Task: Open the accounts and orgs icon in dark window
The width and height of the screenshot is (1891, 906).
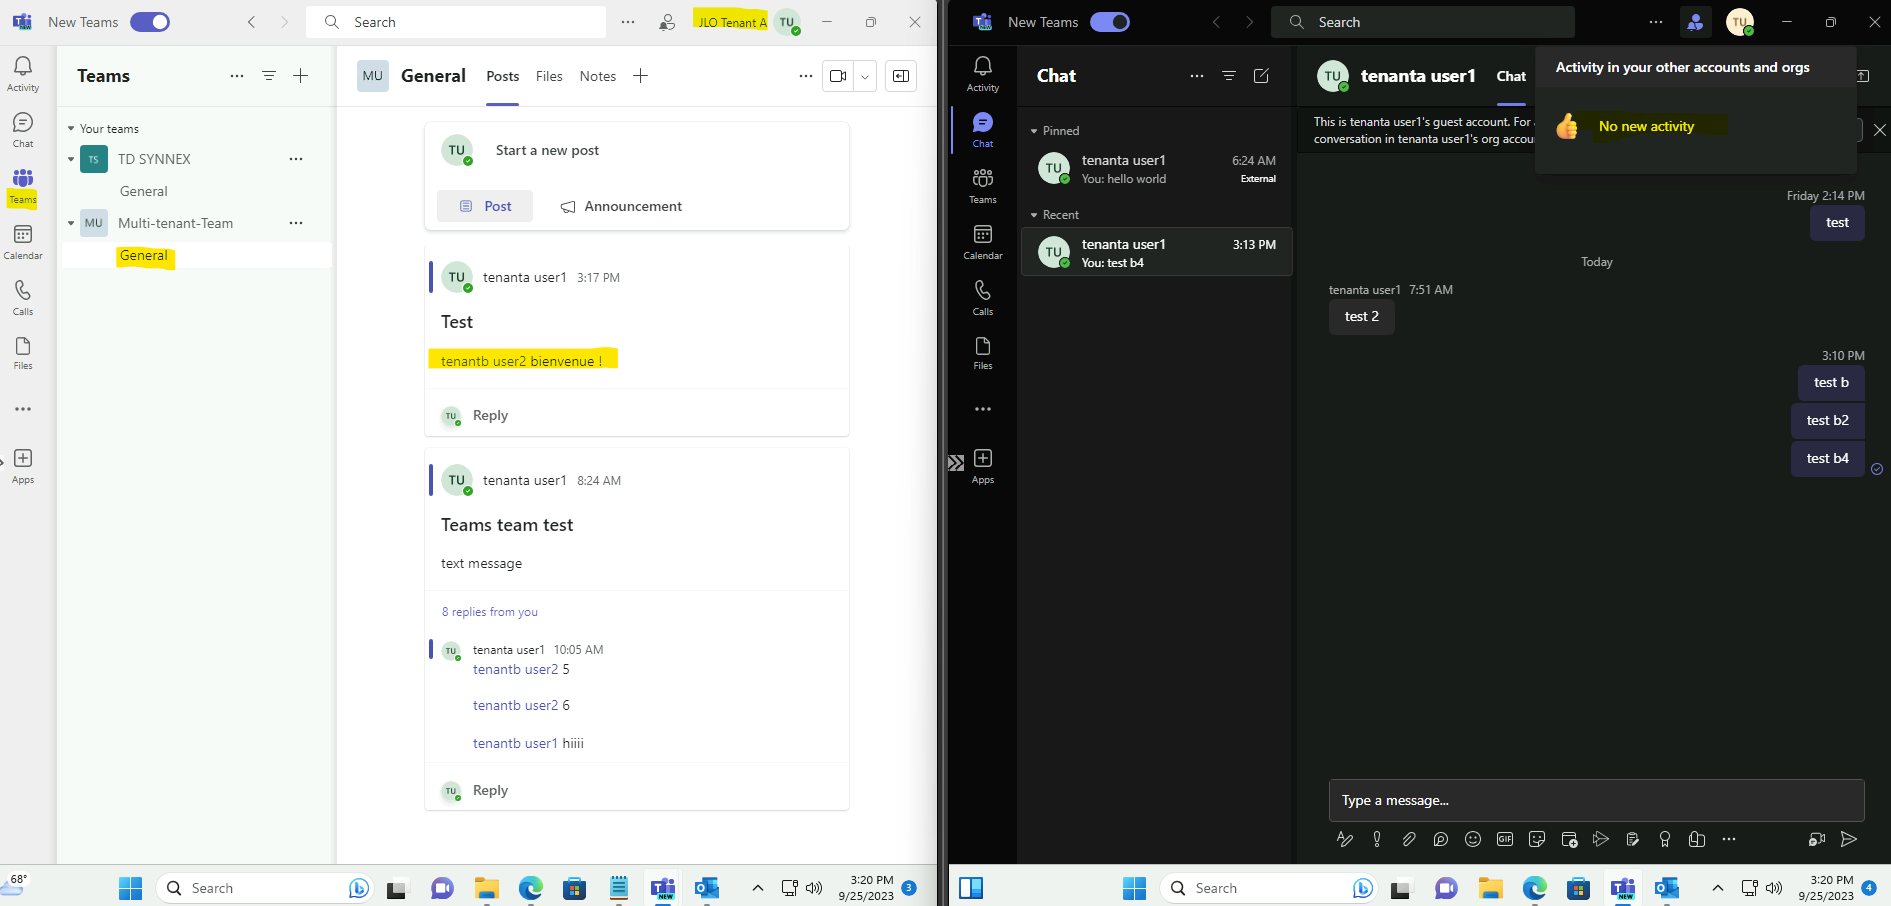Action: [1695, 22]
